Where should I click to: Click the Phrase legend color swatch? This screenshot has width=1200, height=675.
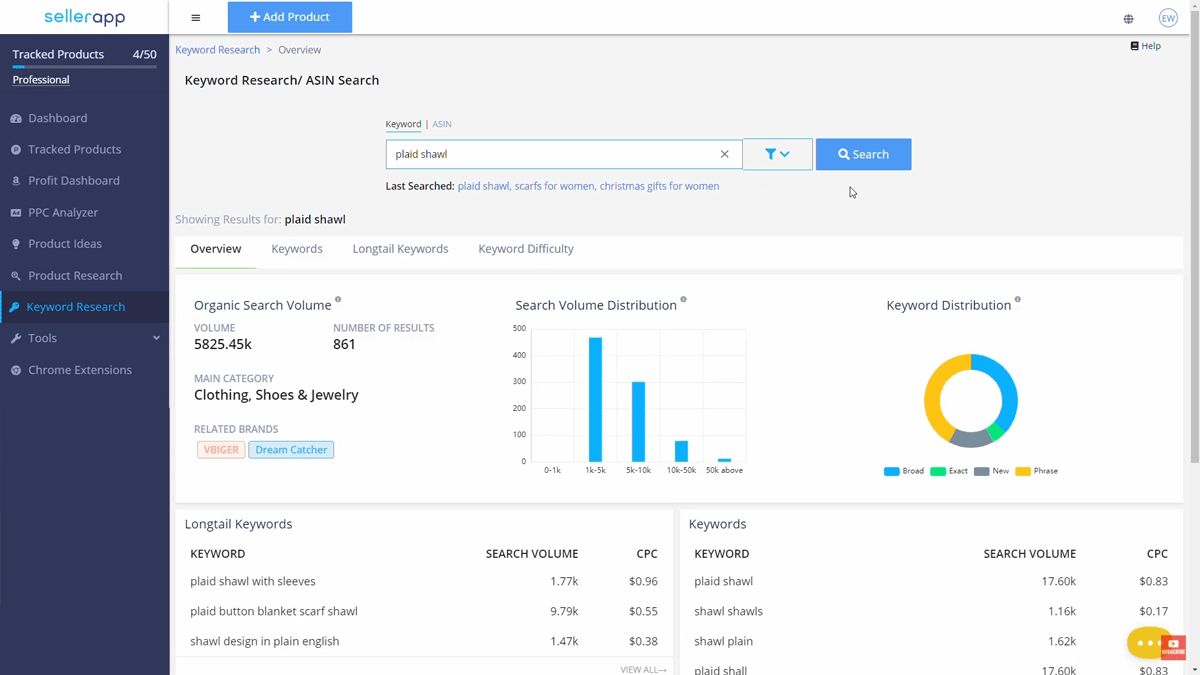pyautogui.click(x=1023, y=471)
